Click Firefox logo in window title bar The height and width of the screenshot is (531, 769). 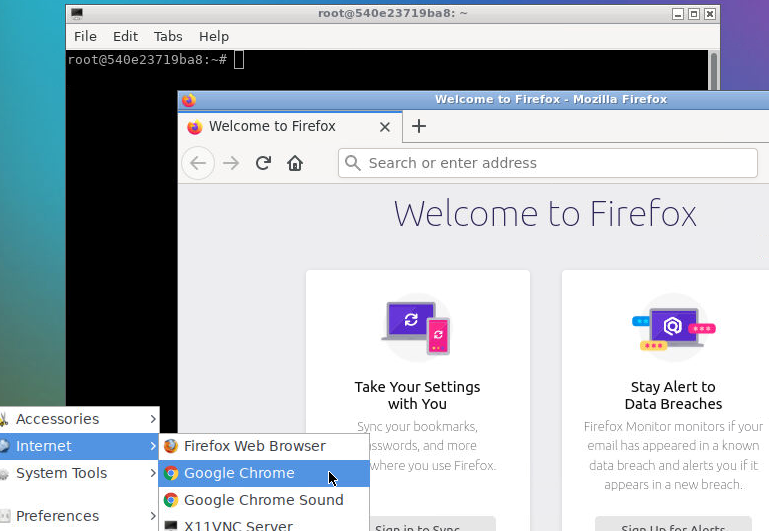[189, 100]
